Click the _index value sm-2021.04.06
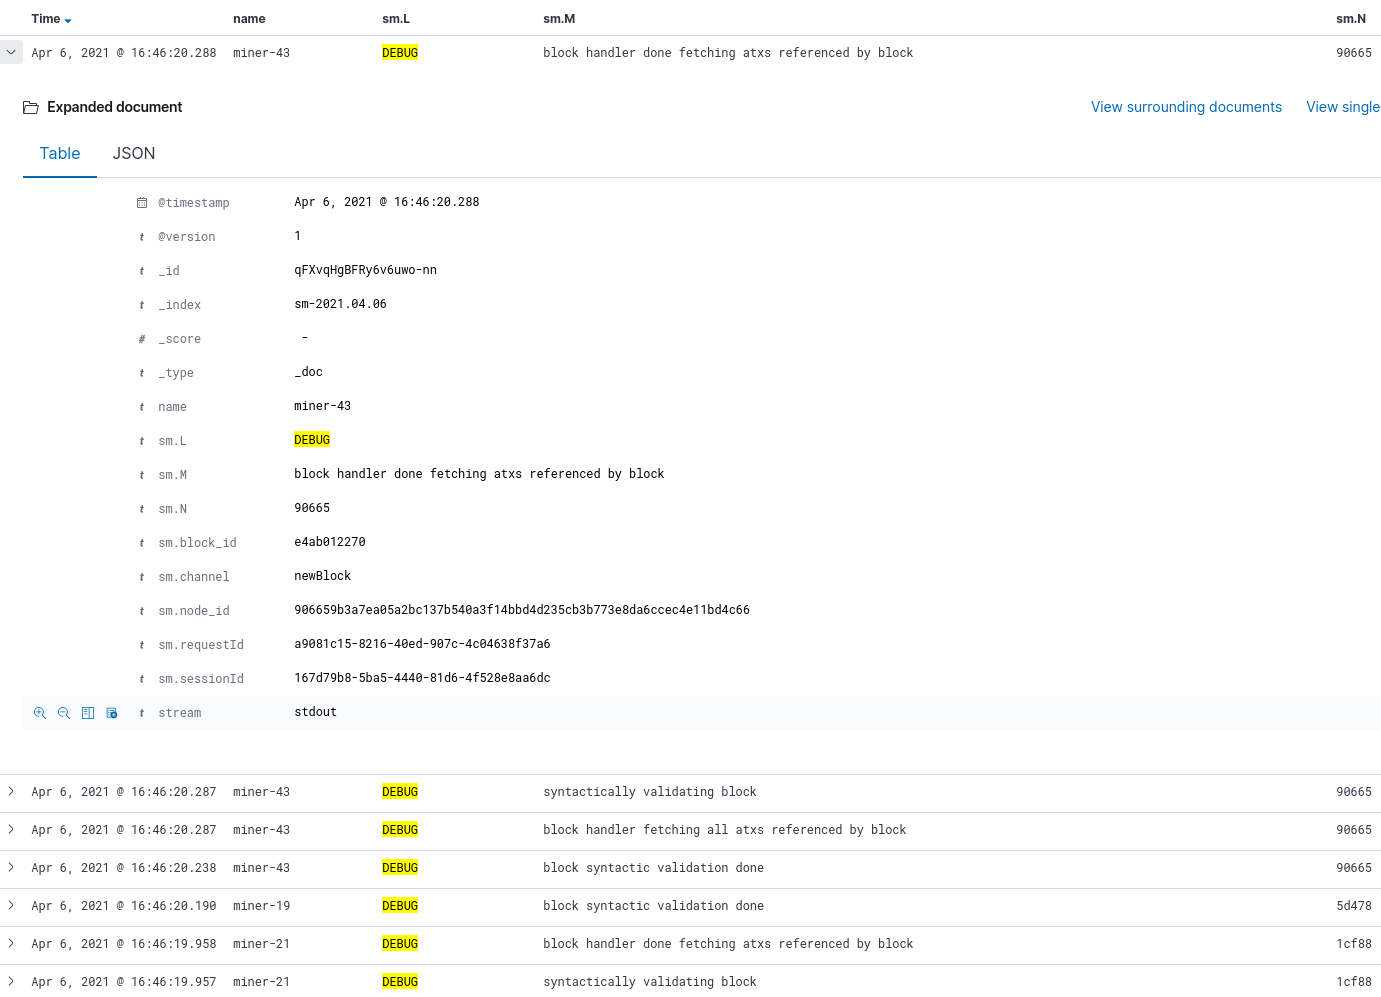This screenshot has width=1381, height=997. coord(340,304)
